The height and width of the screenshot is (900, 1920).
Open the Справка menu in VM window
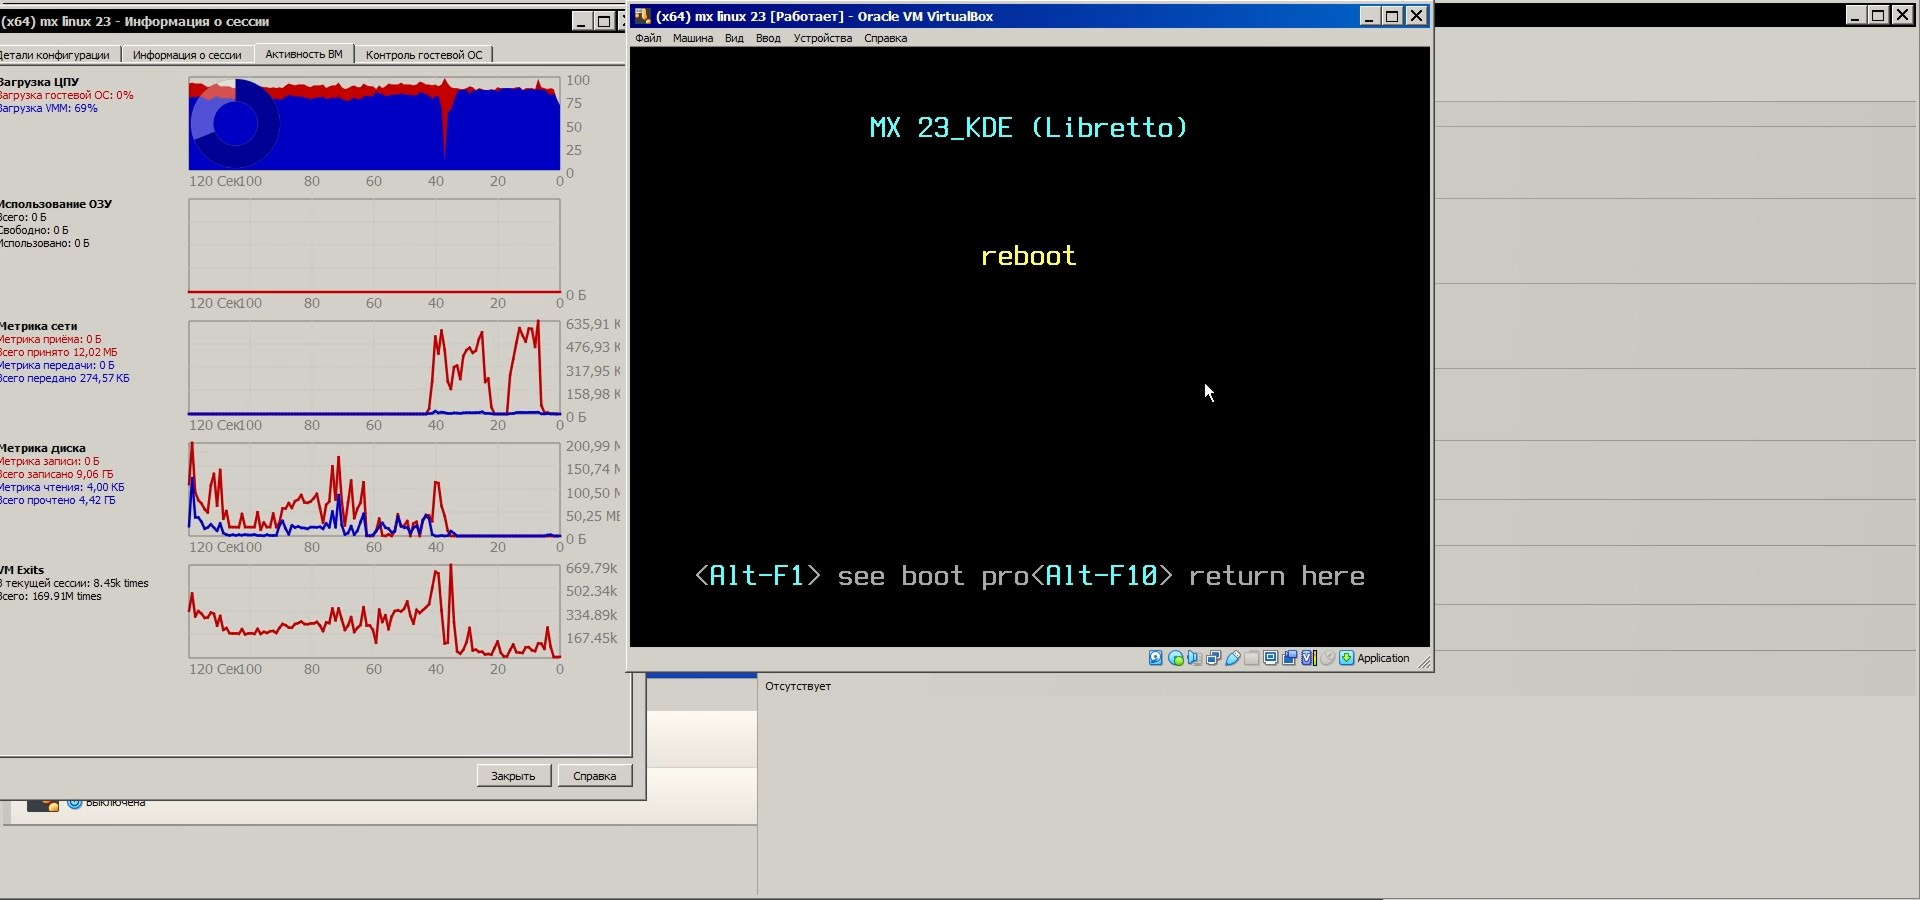pos(885,38)
